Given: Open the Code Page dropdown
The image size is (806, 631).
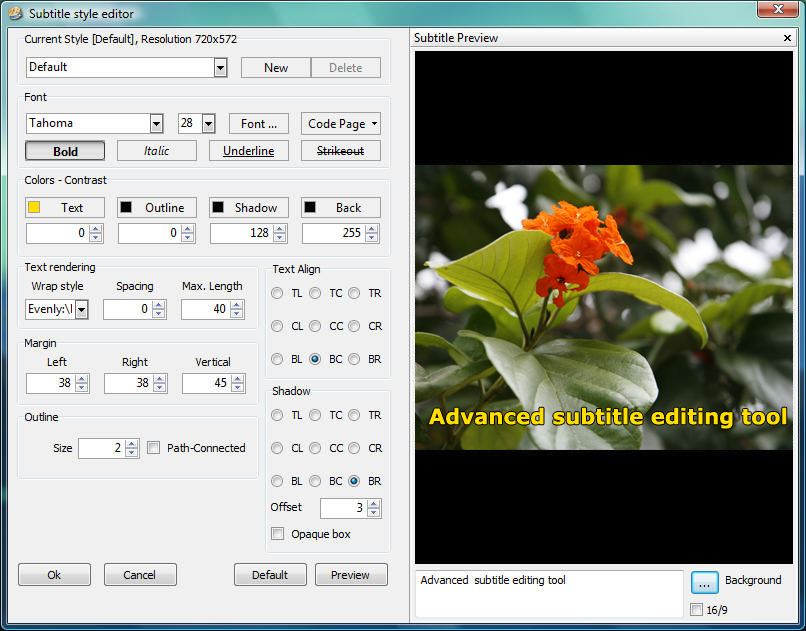Looking at the screenshot, I should (341, 124).
